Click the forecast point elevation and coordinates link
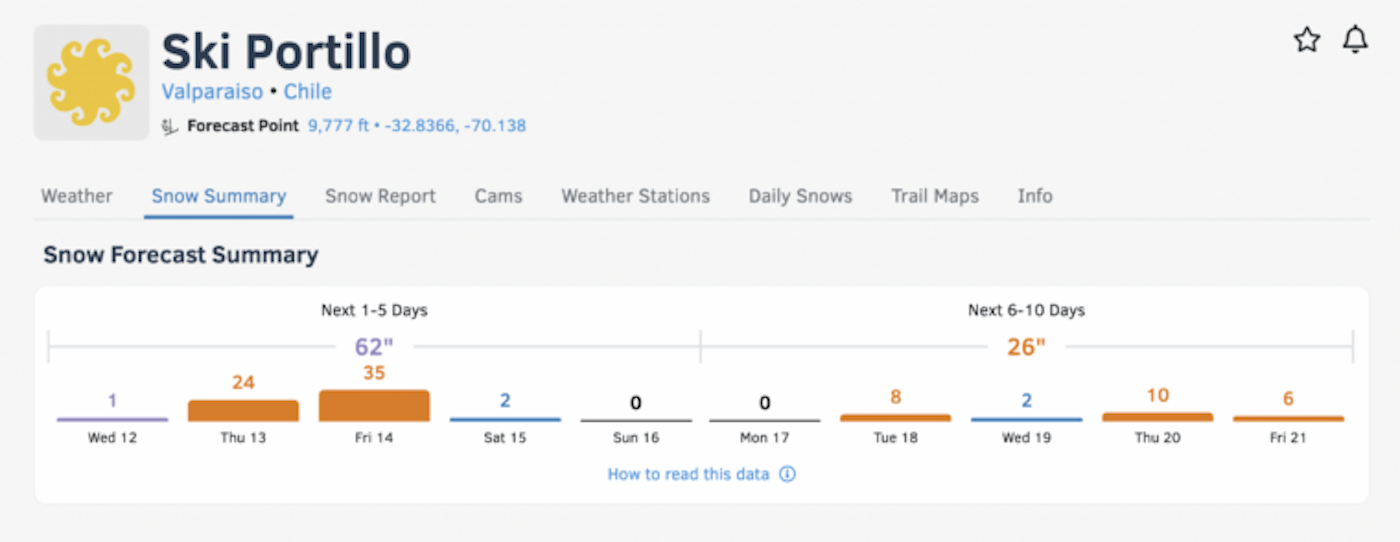 click(417, 126)
